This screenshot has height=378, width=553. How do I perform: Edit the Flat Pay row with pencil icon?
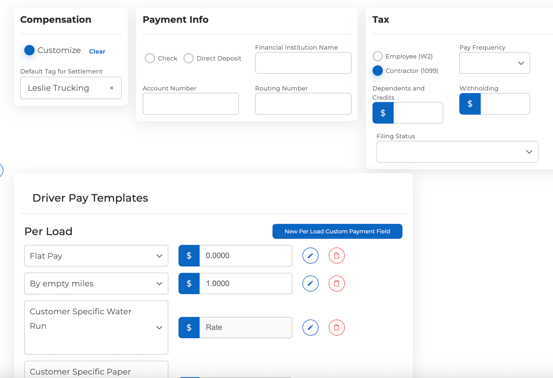tap(310, 256)
